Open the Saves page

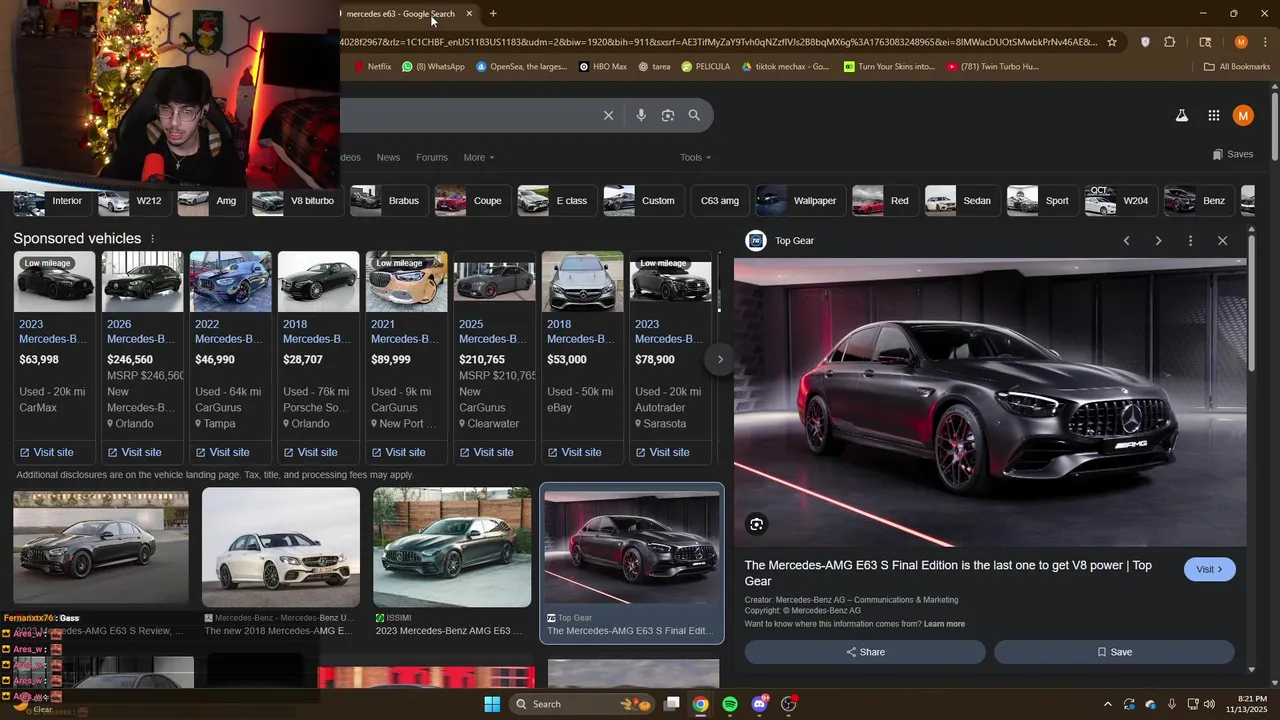pos(1232,154)
